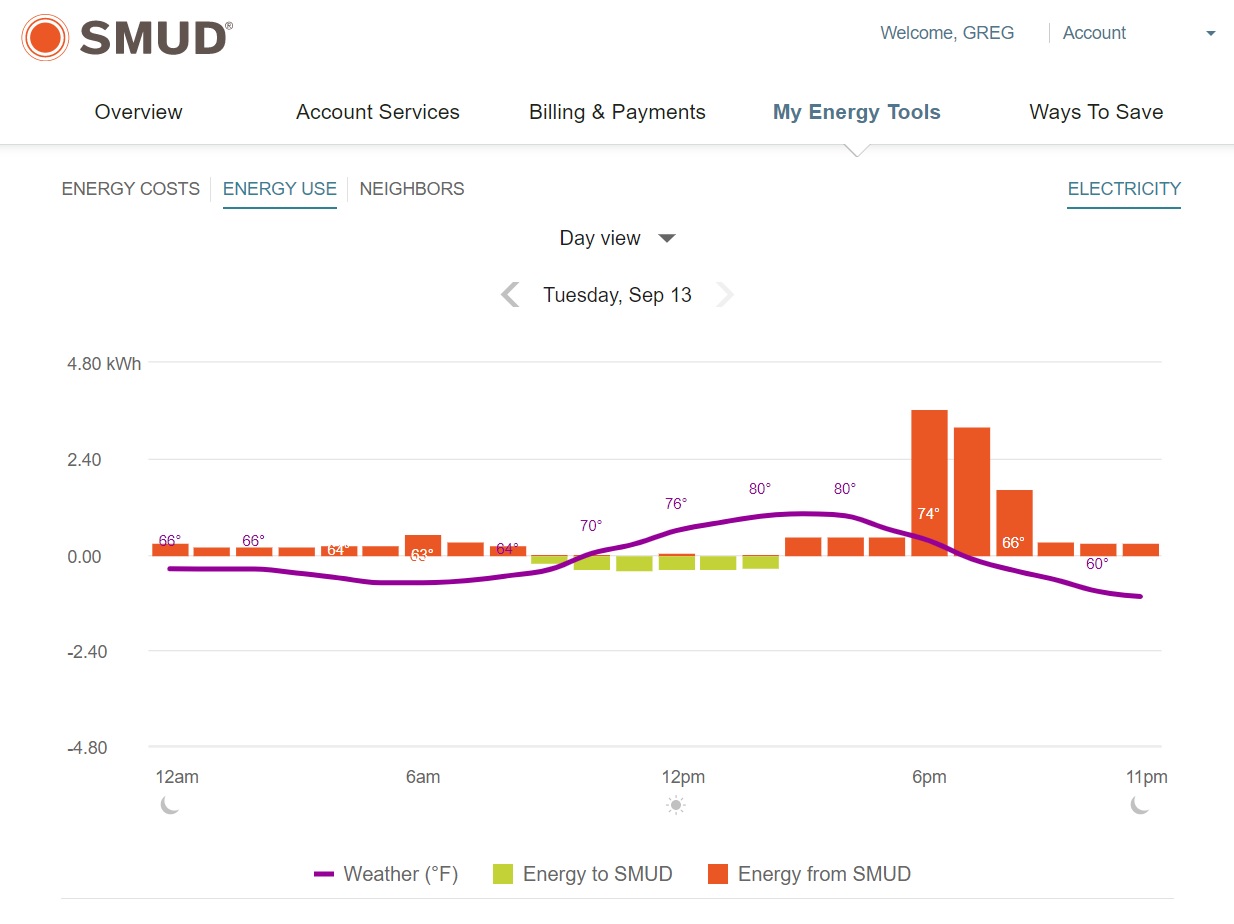Open the Overview menu item
The image size is (1234, 924).
(138, 112)
